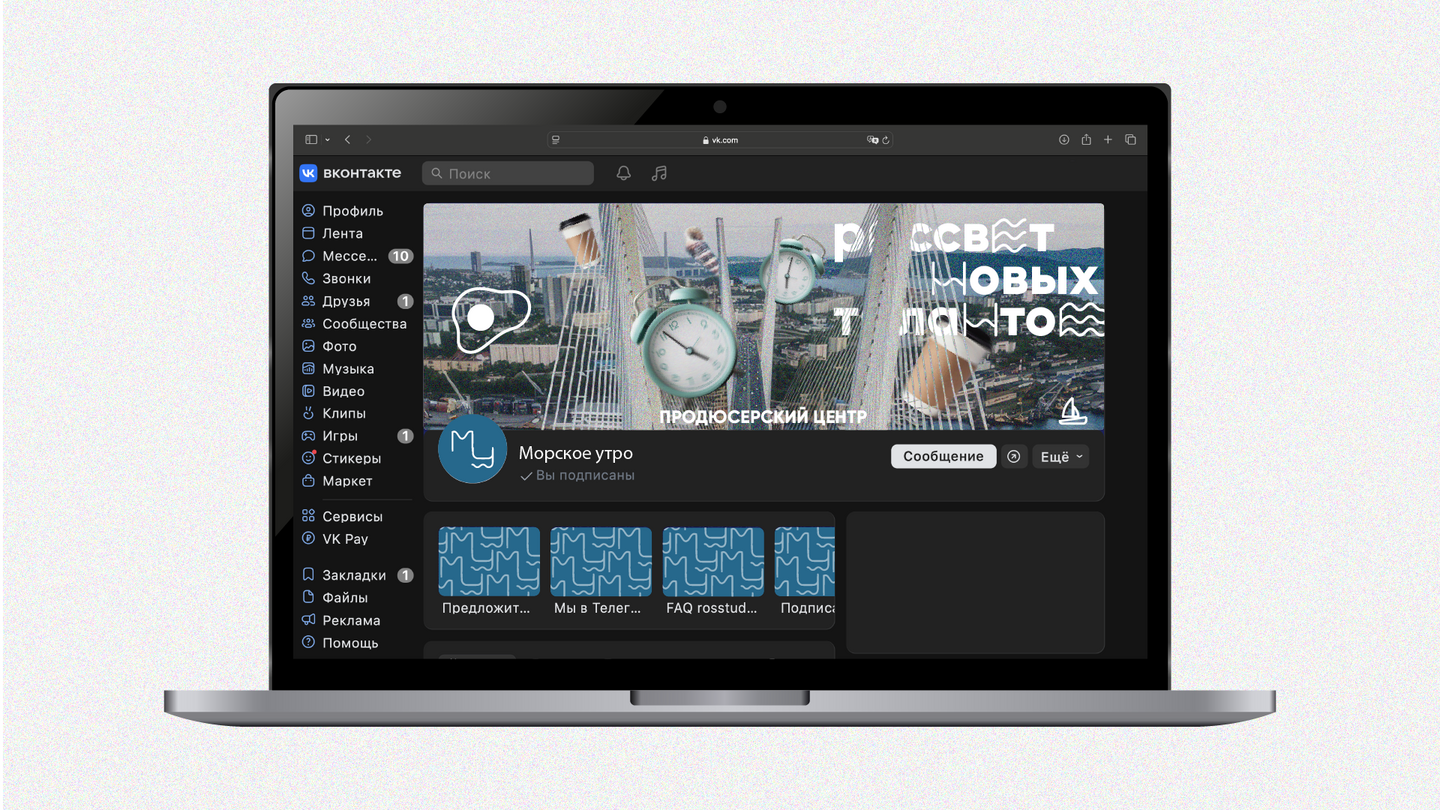Click the Морское утро community name
1440x810 pixels.
[x=575, y=453]
